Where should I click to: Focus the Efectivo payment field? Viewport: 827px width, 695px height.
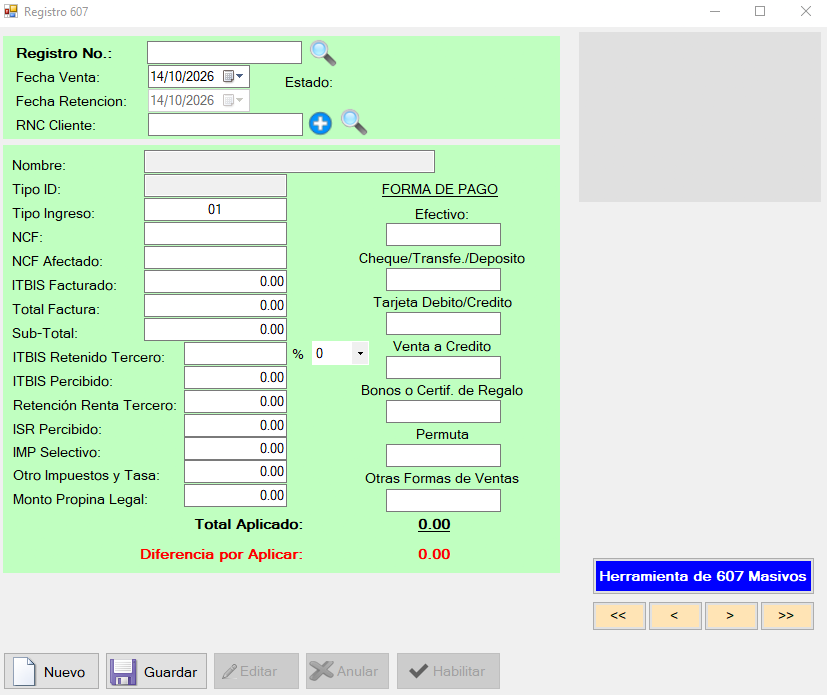(443, 235)
